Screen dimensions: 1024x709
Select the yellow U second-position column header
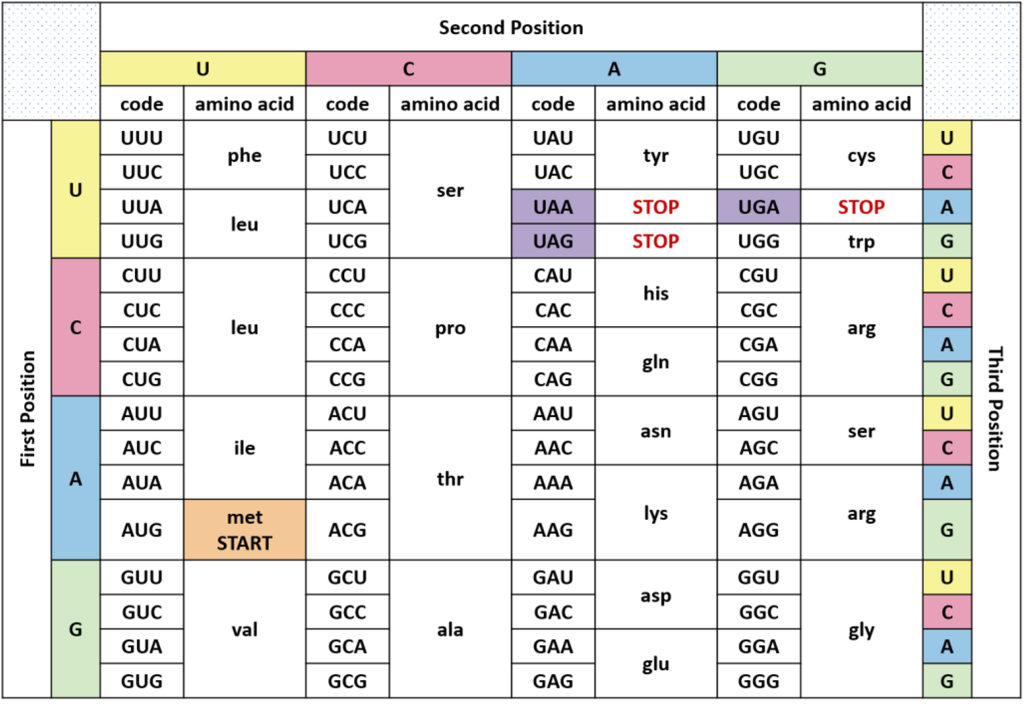[x=203, y=69]
